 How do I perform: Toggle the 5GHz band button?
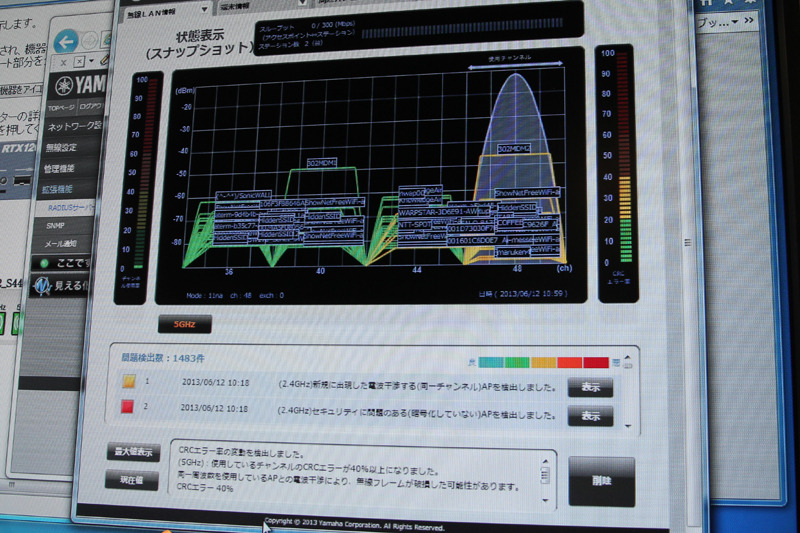coord(185,324)
